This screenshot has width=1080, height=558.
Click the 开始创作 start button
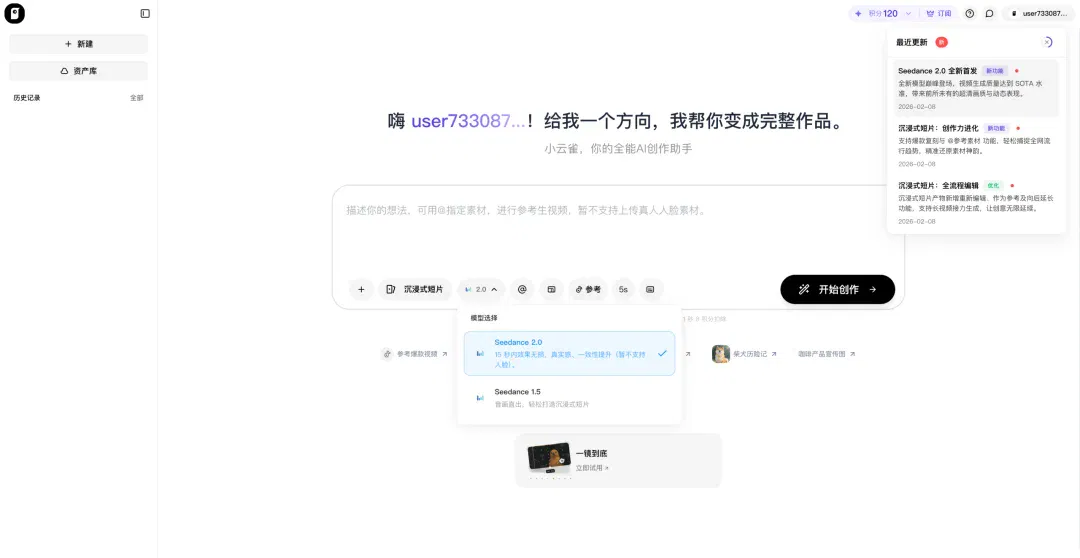(x=838, y=289)
